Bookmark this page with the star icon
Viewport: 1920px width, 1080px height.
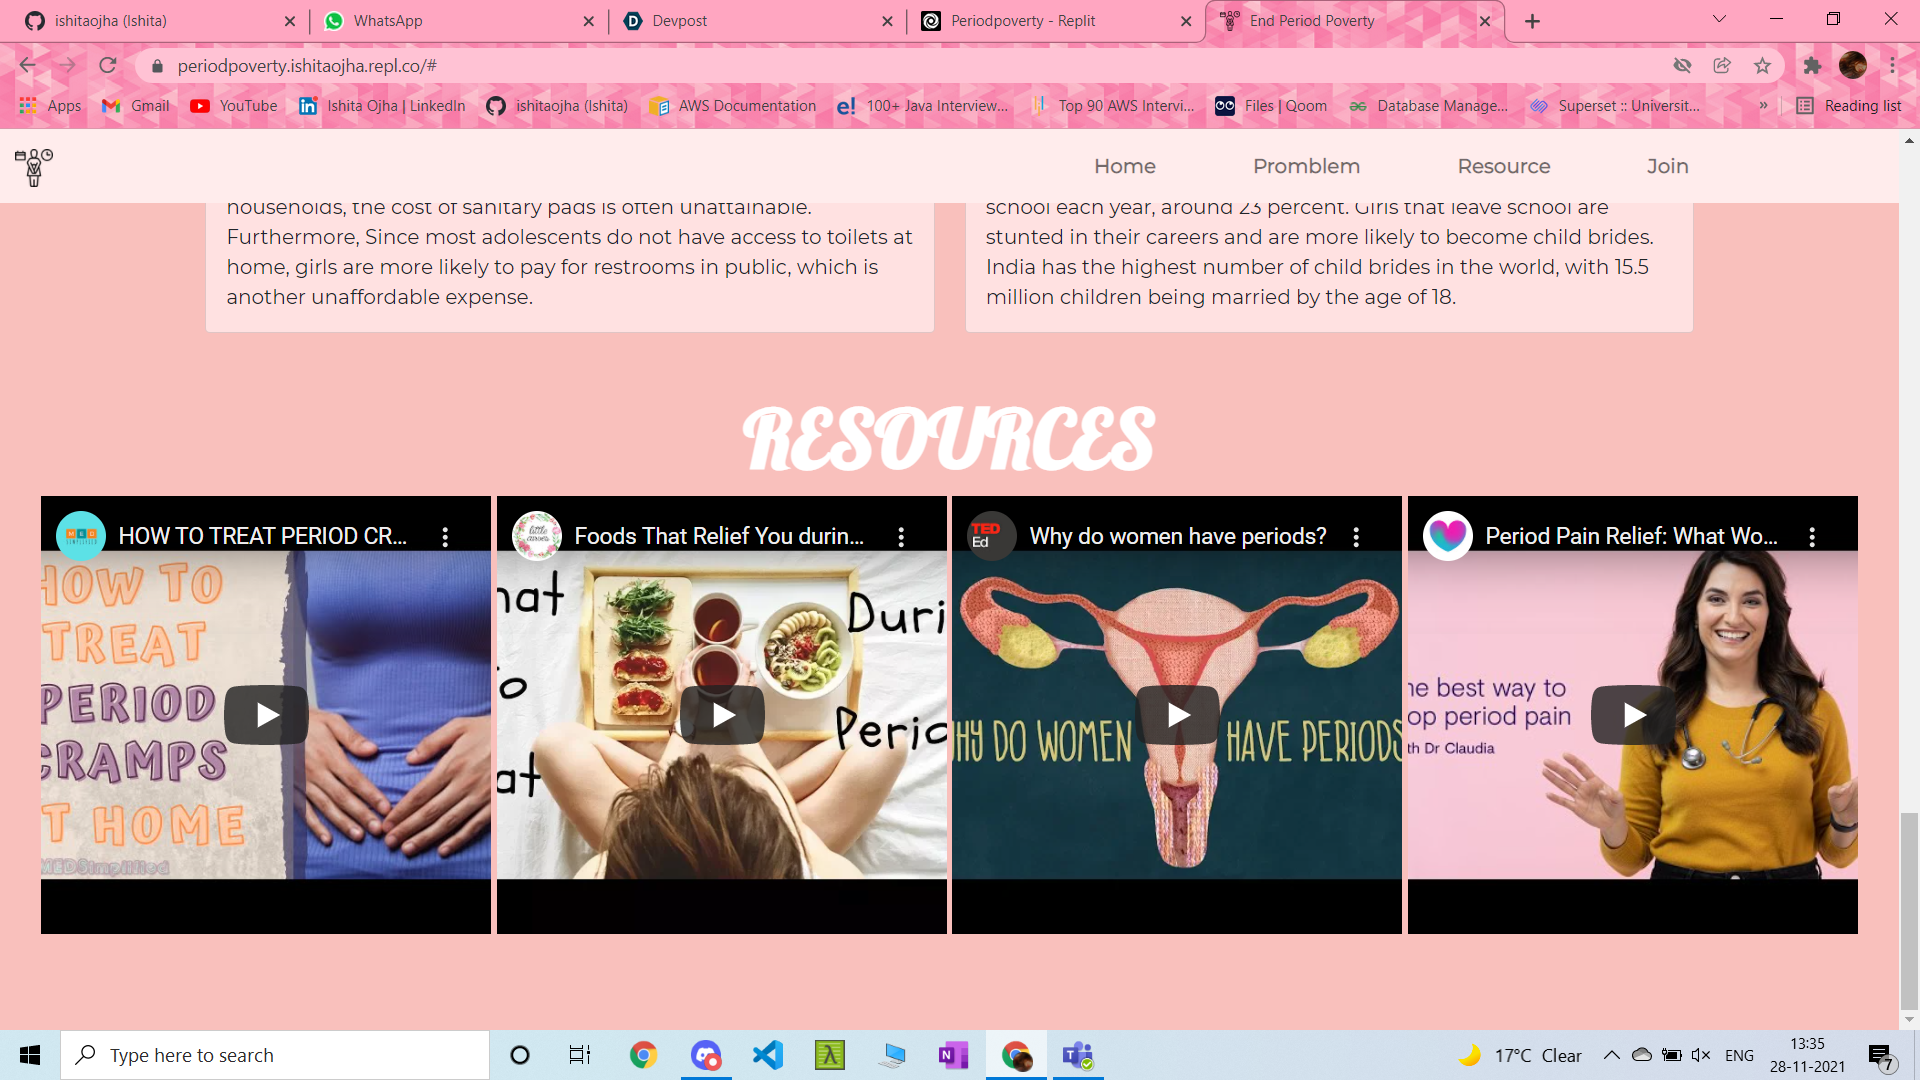1762,66
